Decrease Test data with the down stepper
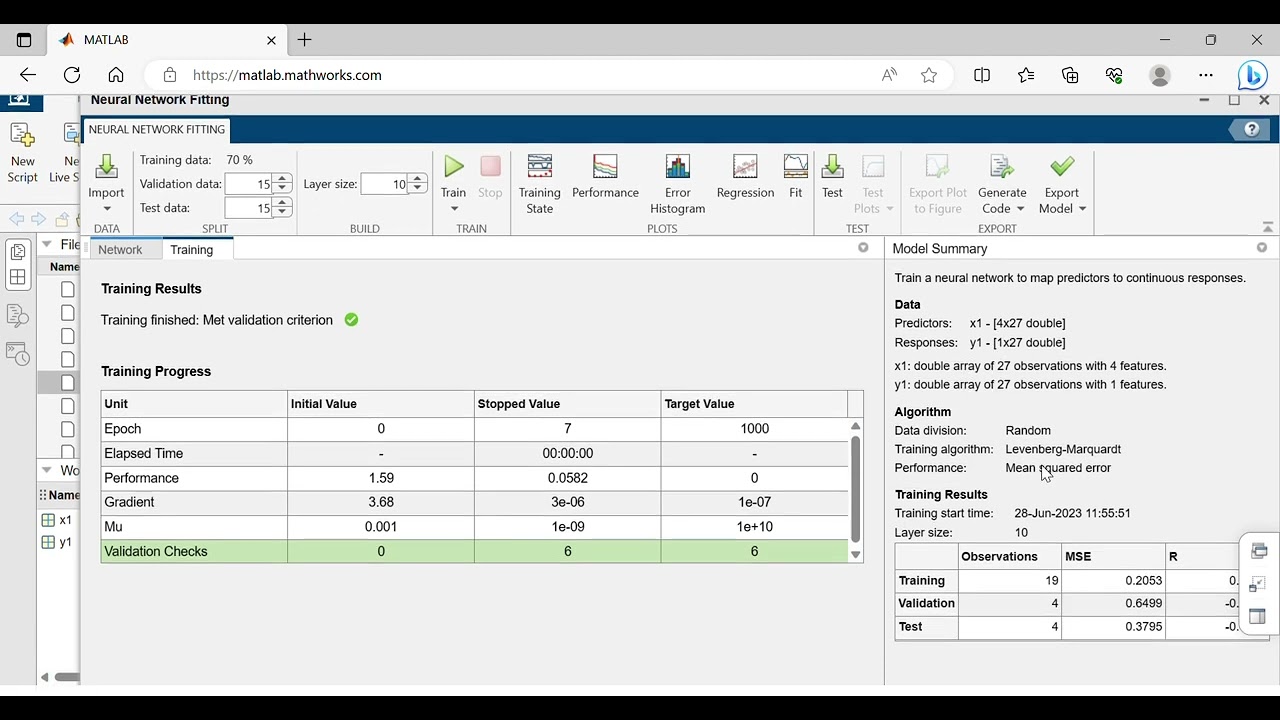The image size is (1280, 720). click(x=283, y=212)
